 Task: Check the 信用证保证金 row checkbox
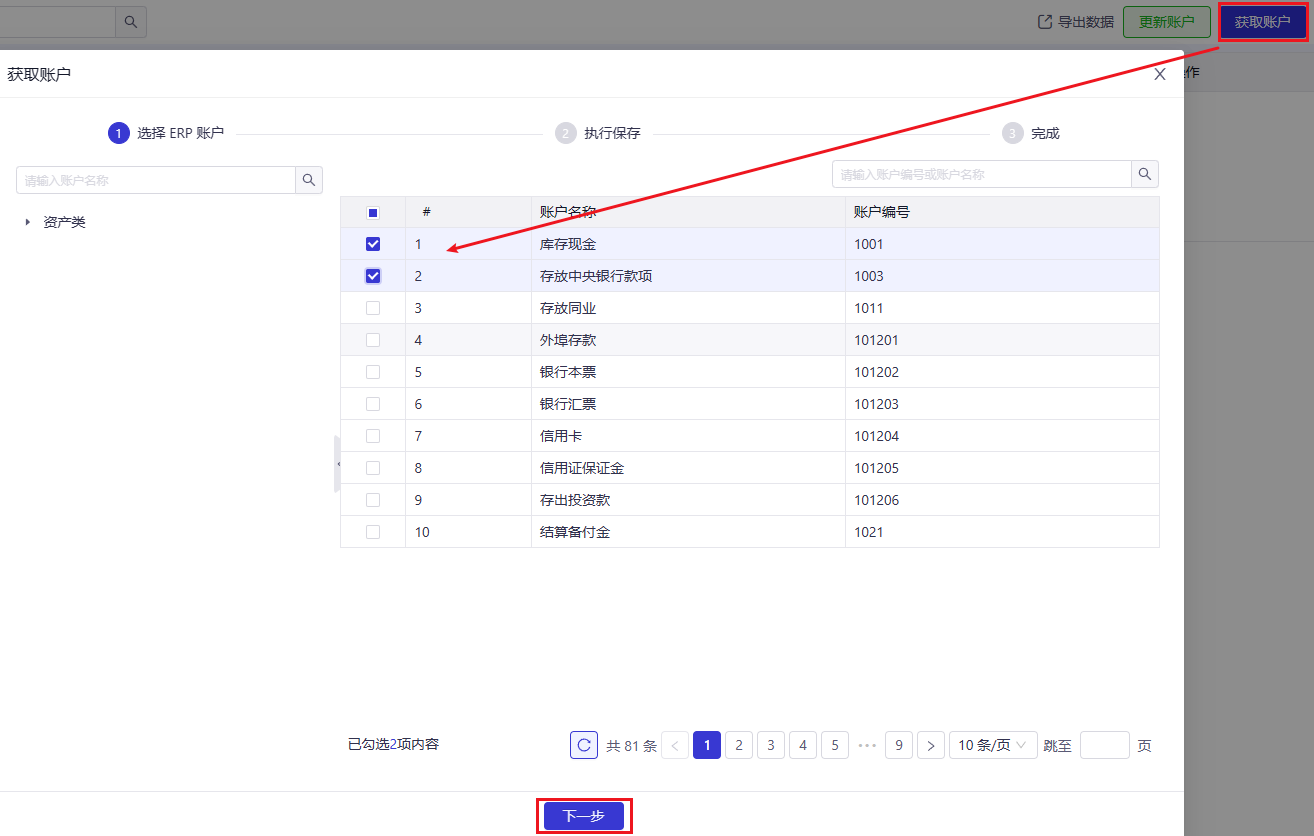373,468
